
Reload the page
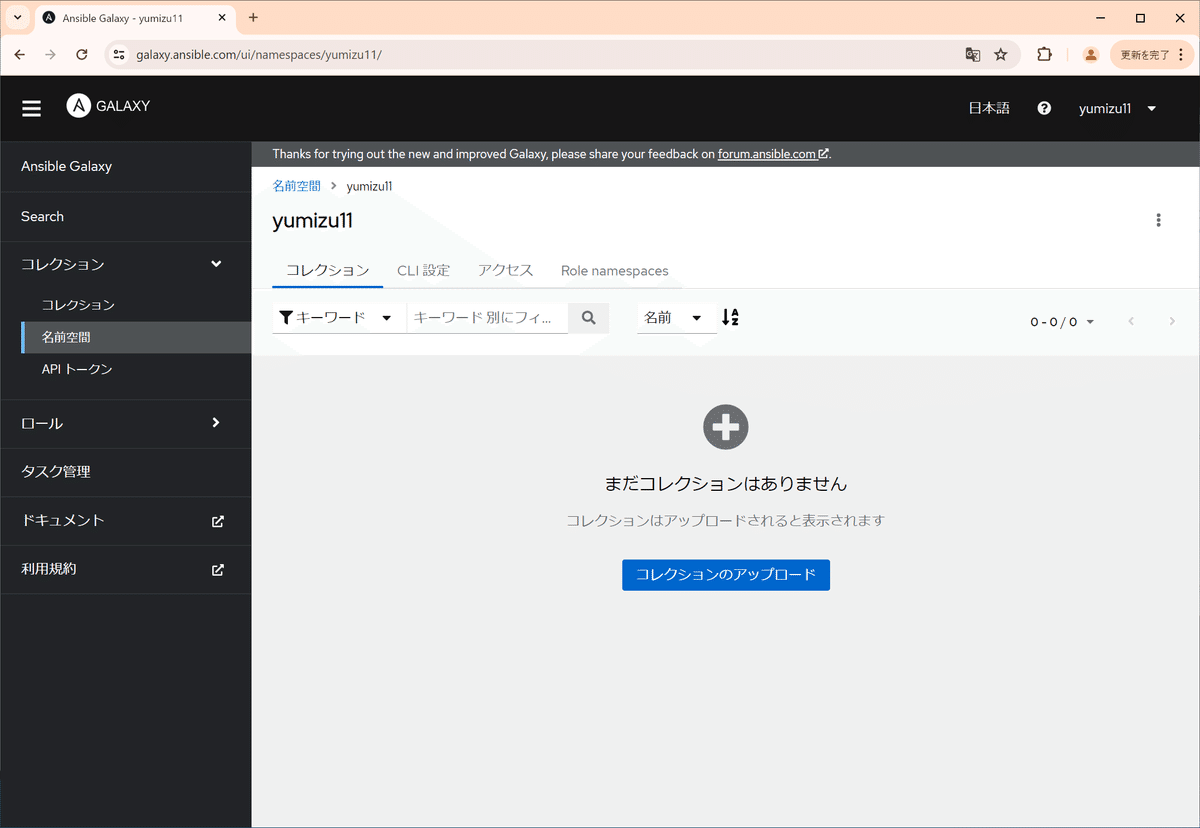coord(82,55)
